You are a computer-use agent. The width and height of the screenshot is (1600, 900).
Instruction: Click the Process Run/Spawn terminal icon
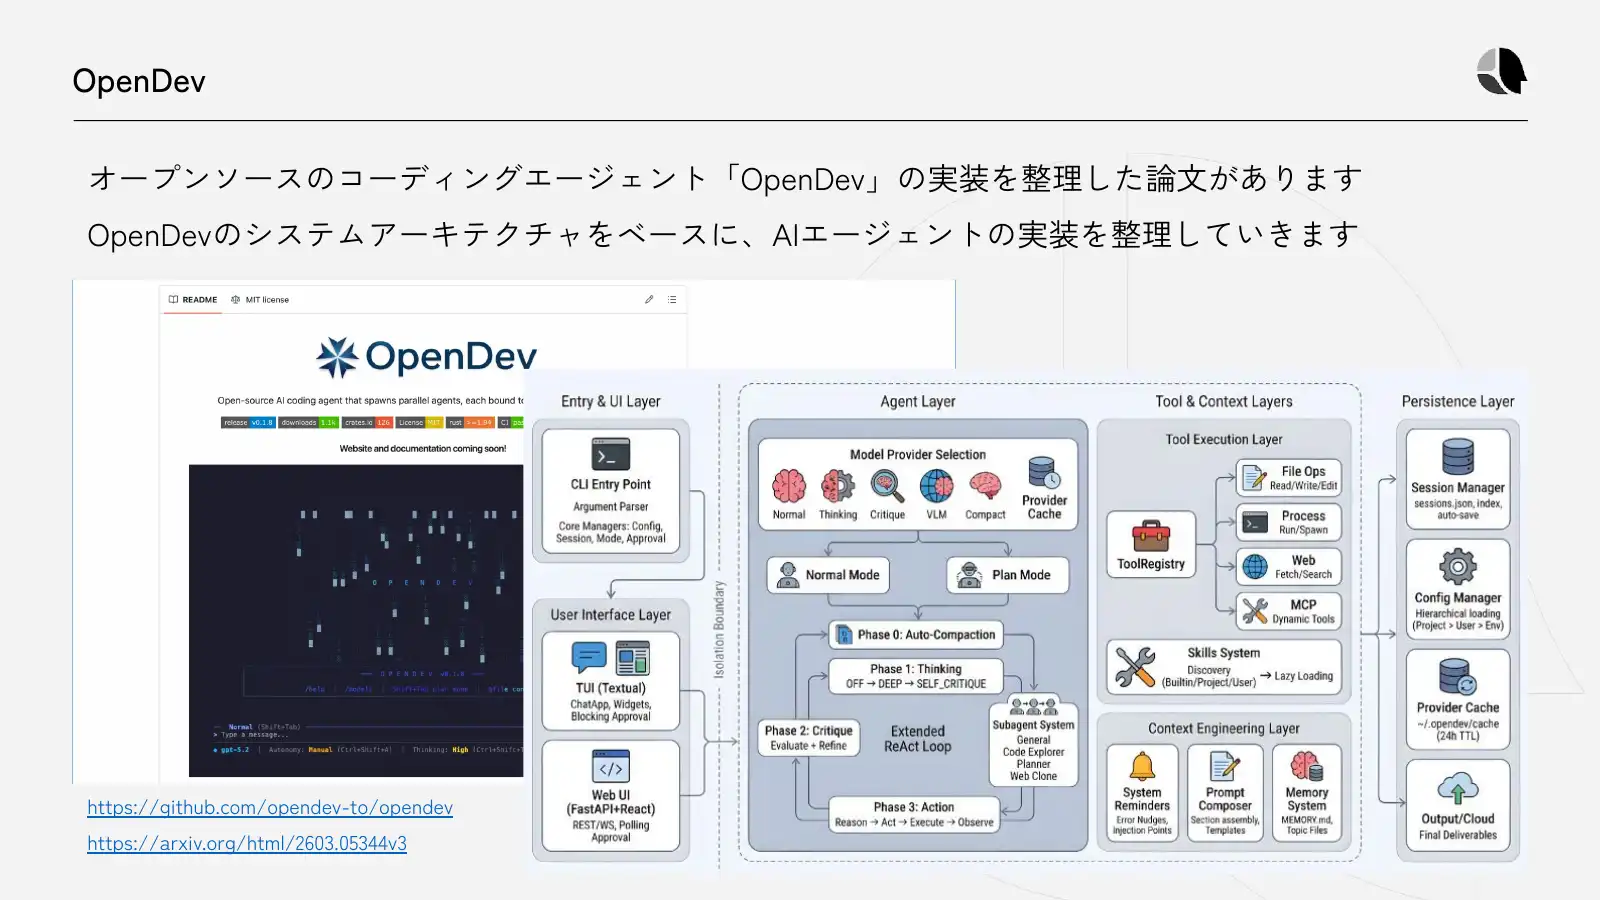(x=1254, y=522)
